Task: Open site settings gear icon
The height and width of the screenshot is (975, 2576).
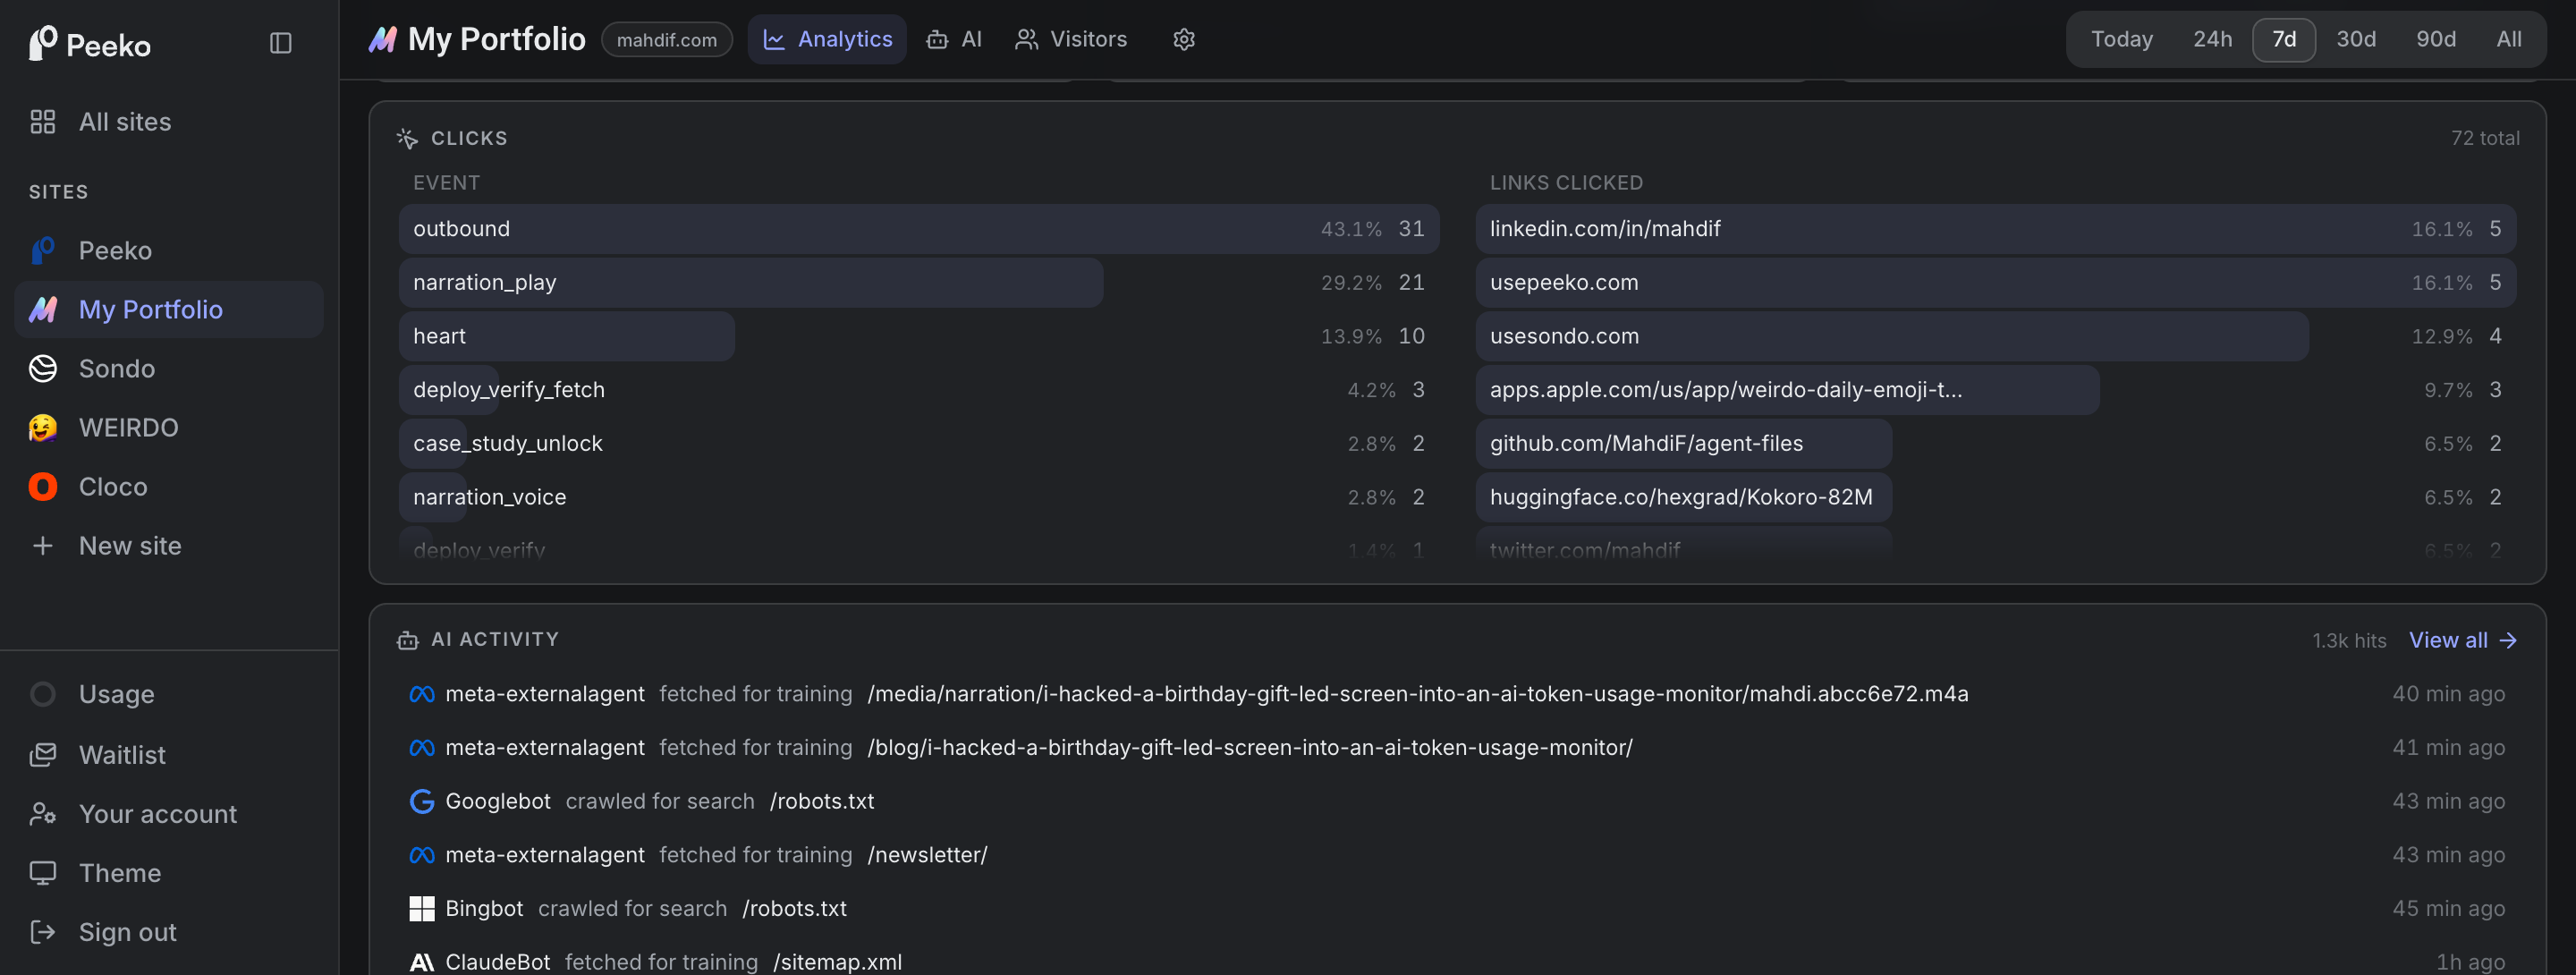Action: click(x=1184, y=39)
